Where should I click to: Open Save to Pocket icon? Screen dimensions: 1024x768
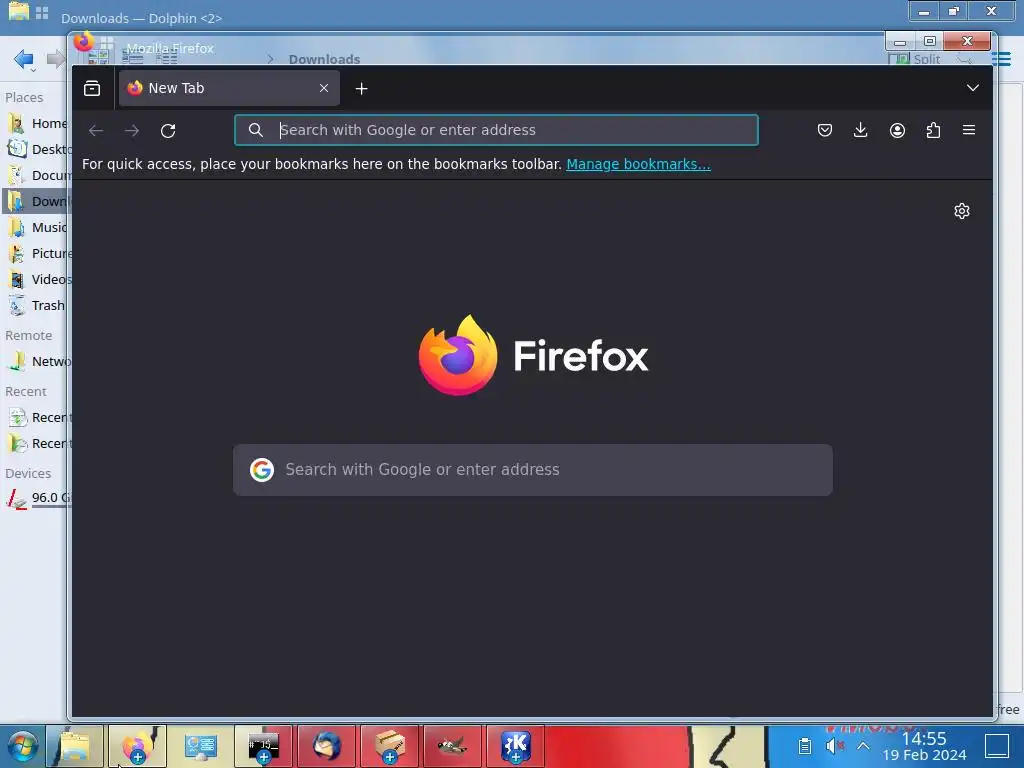(825, 130)
